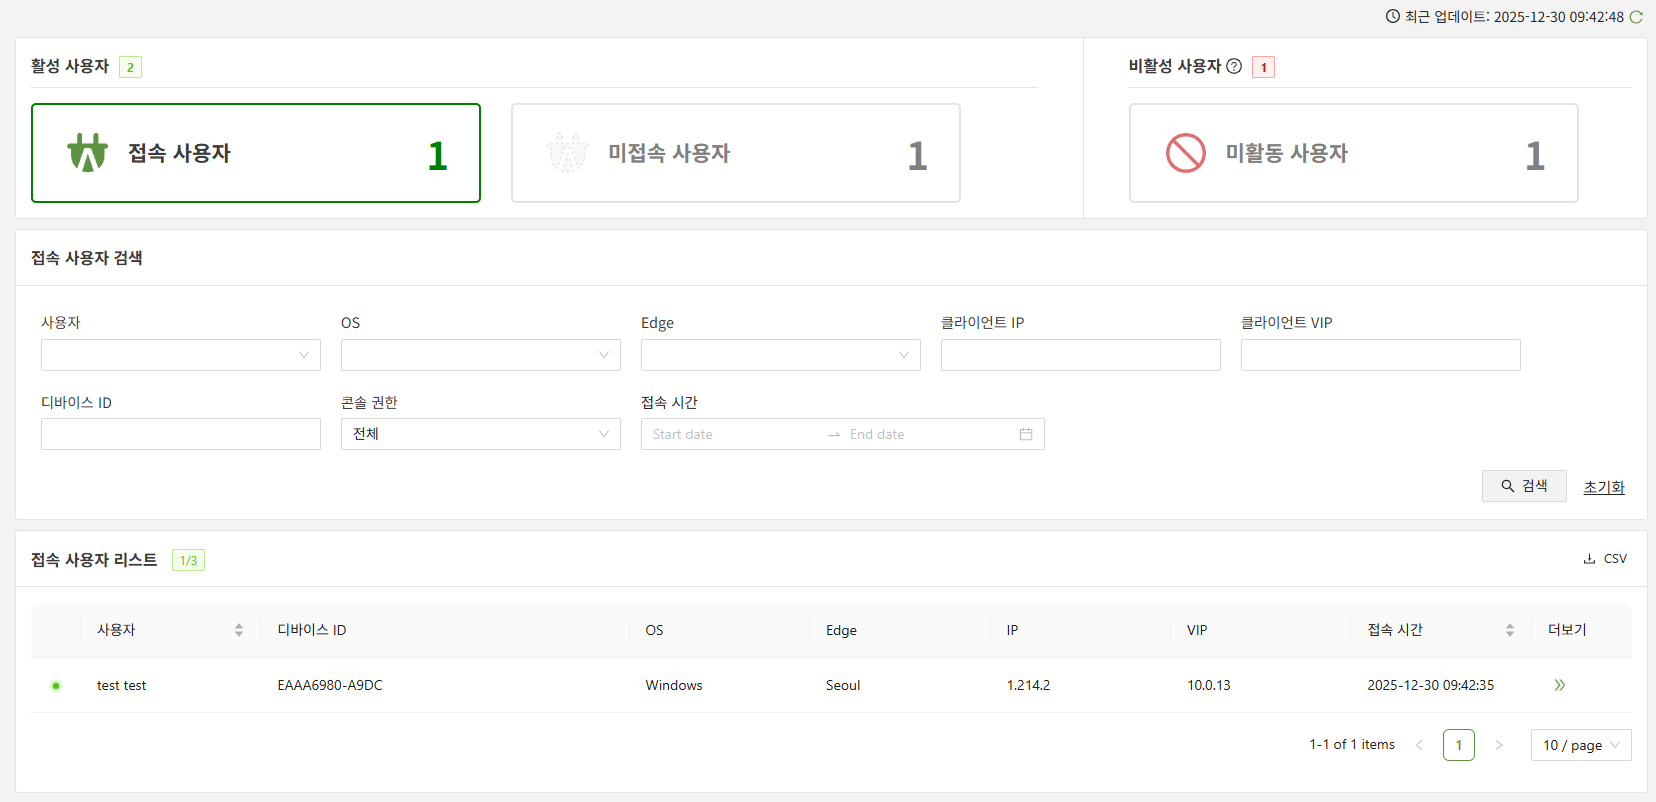Expand the 콘솔 권한 dropdown showing 전체
The height and width of the screenshot is (802, 1656).
(480, 434)
